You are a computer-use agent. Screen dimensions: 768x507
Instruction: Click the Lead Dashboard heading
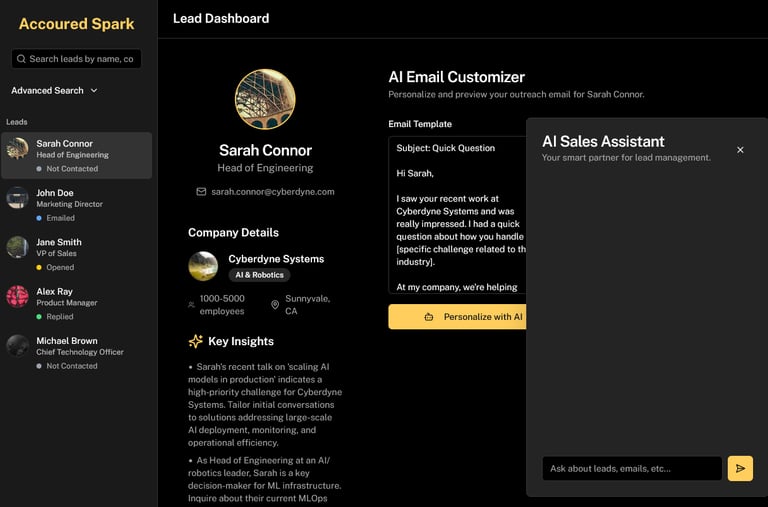point(221,19)
